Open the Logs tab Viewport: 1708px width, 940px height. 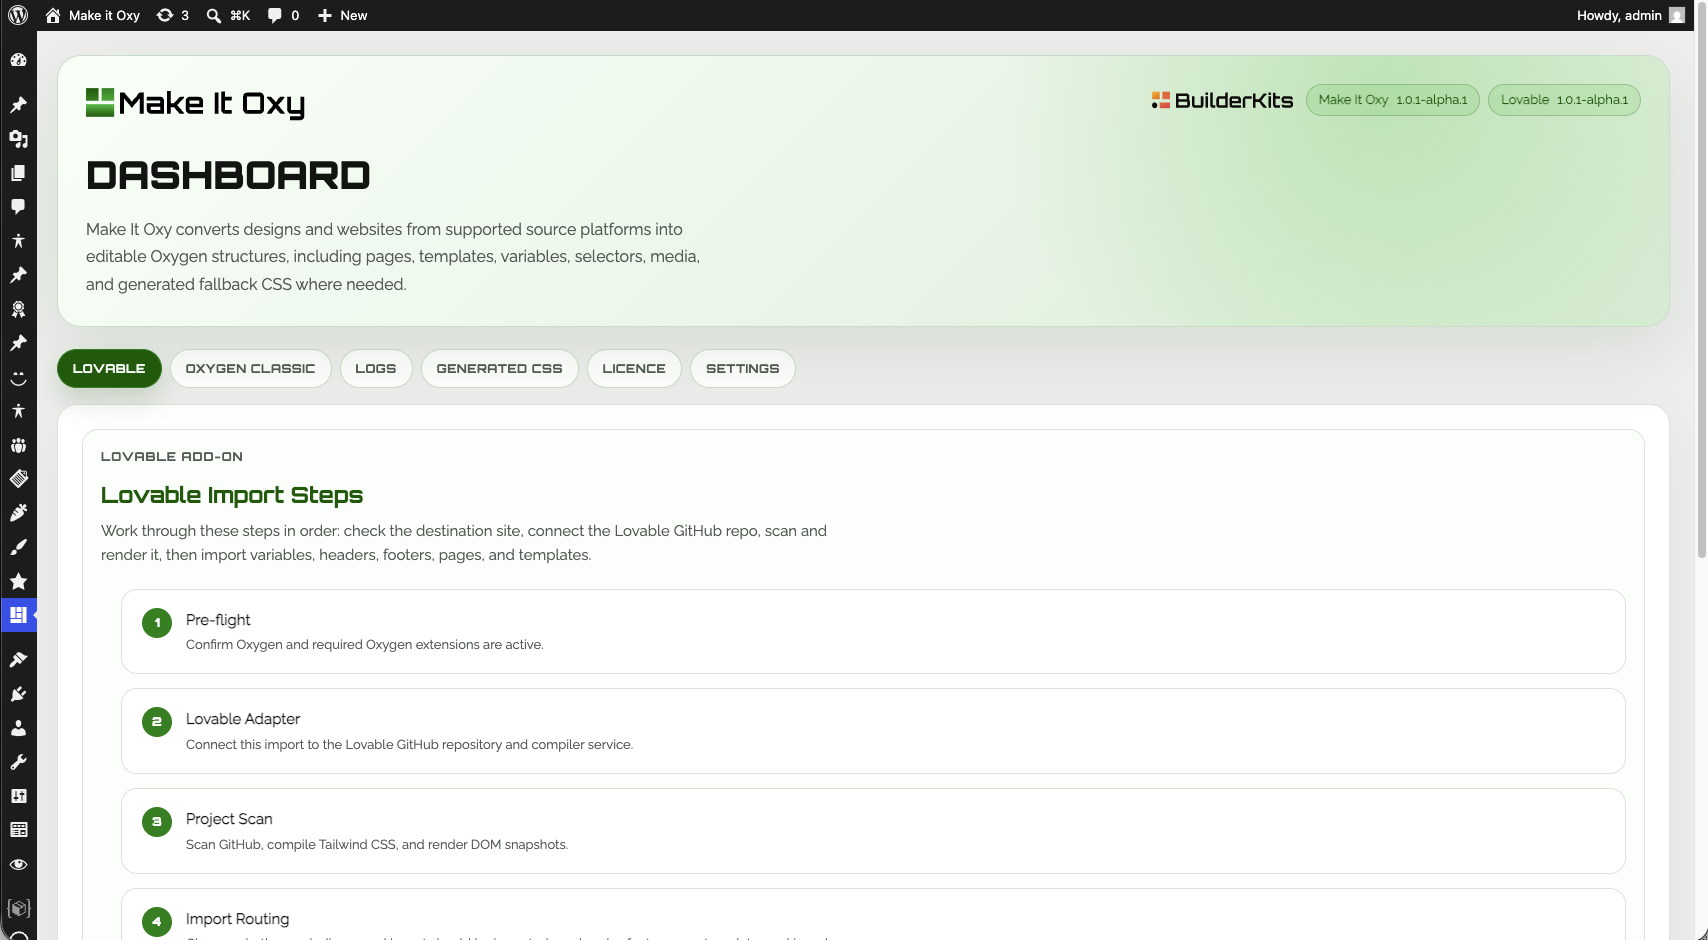click(376, 368)
